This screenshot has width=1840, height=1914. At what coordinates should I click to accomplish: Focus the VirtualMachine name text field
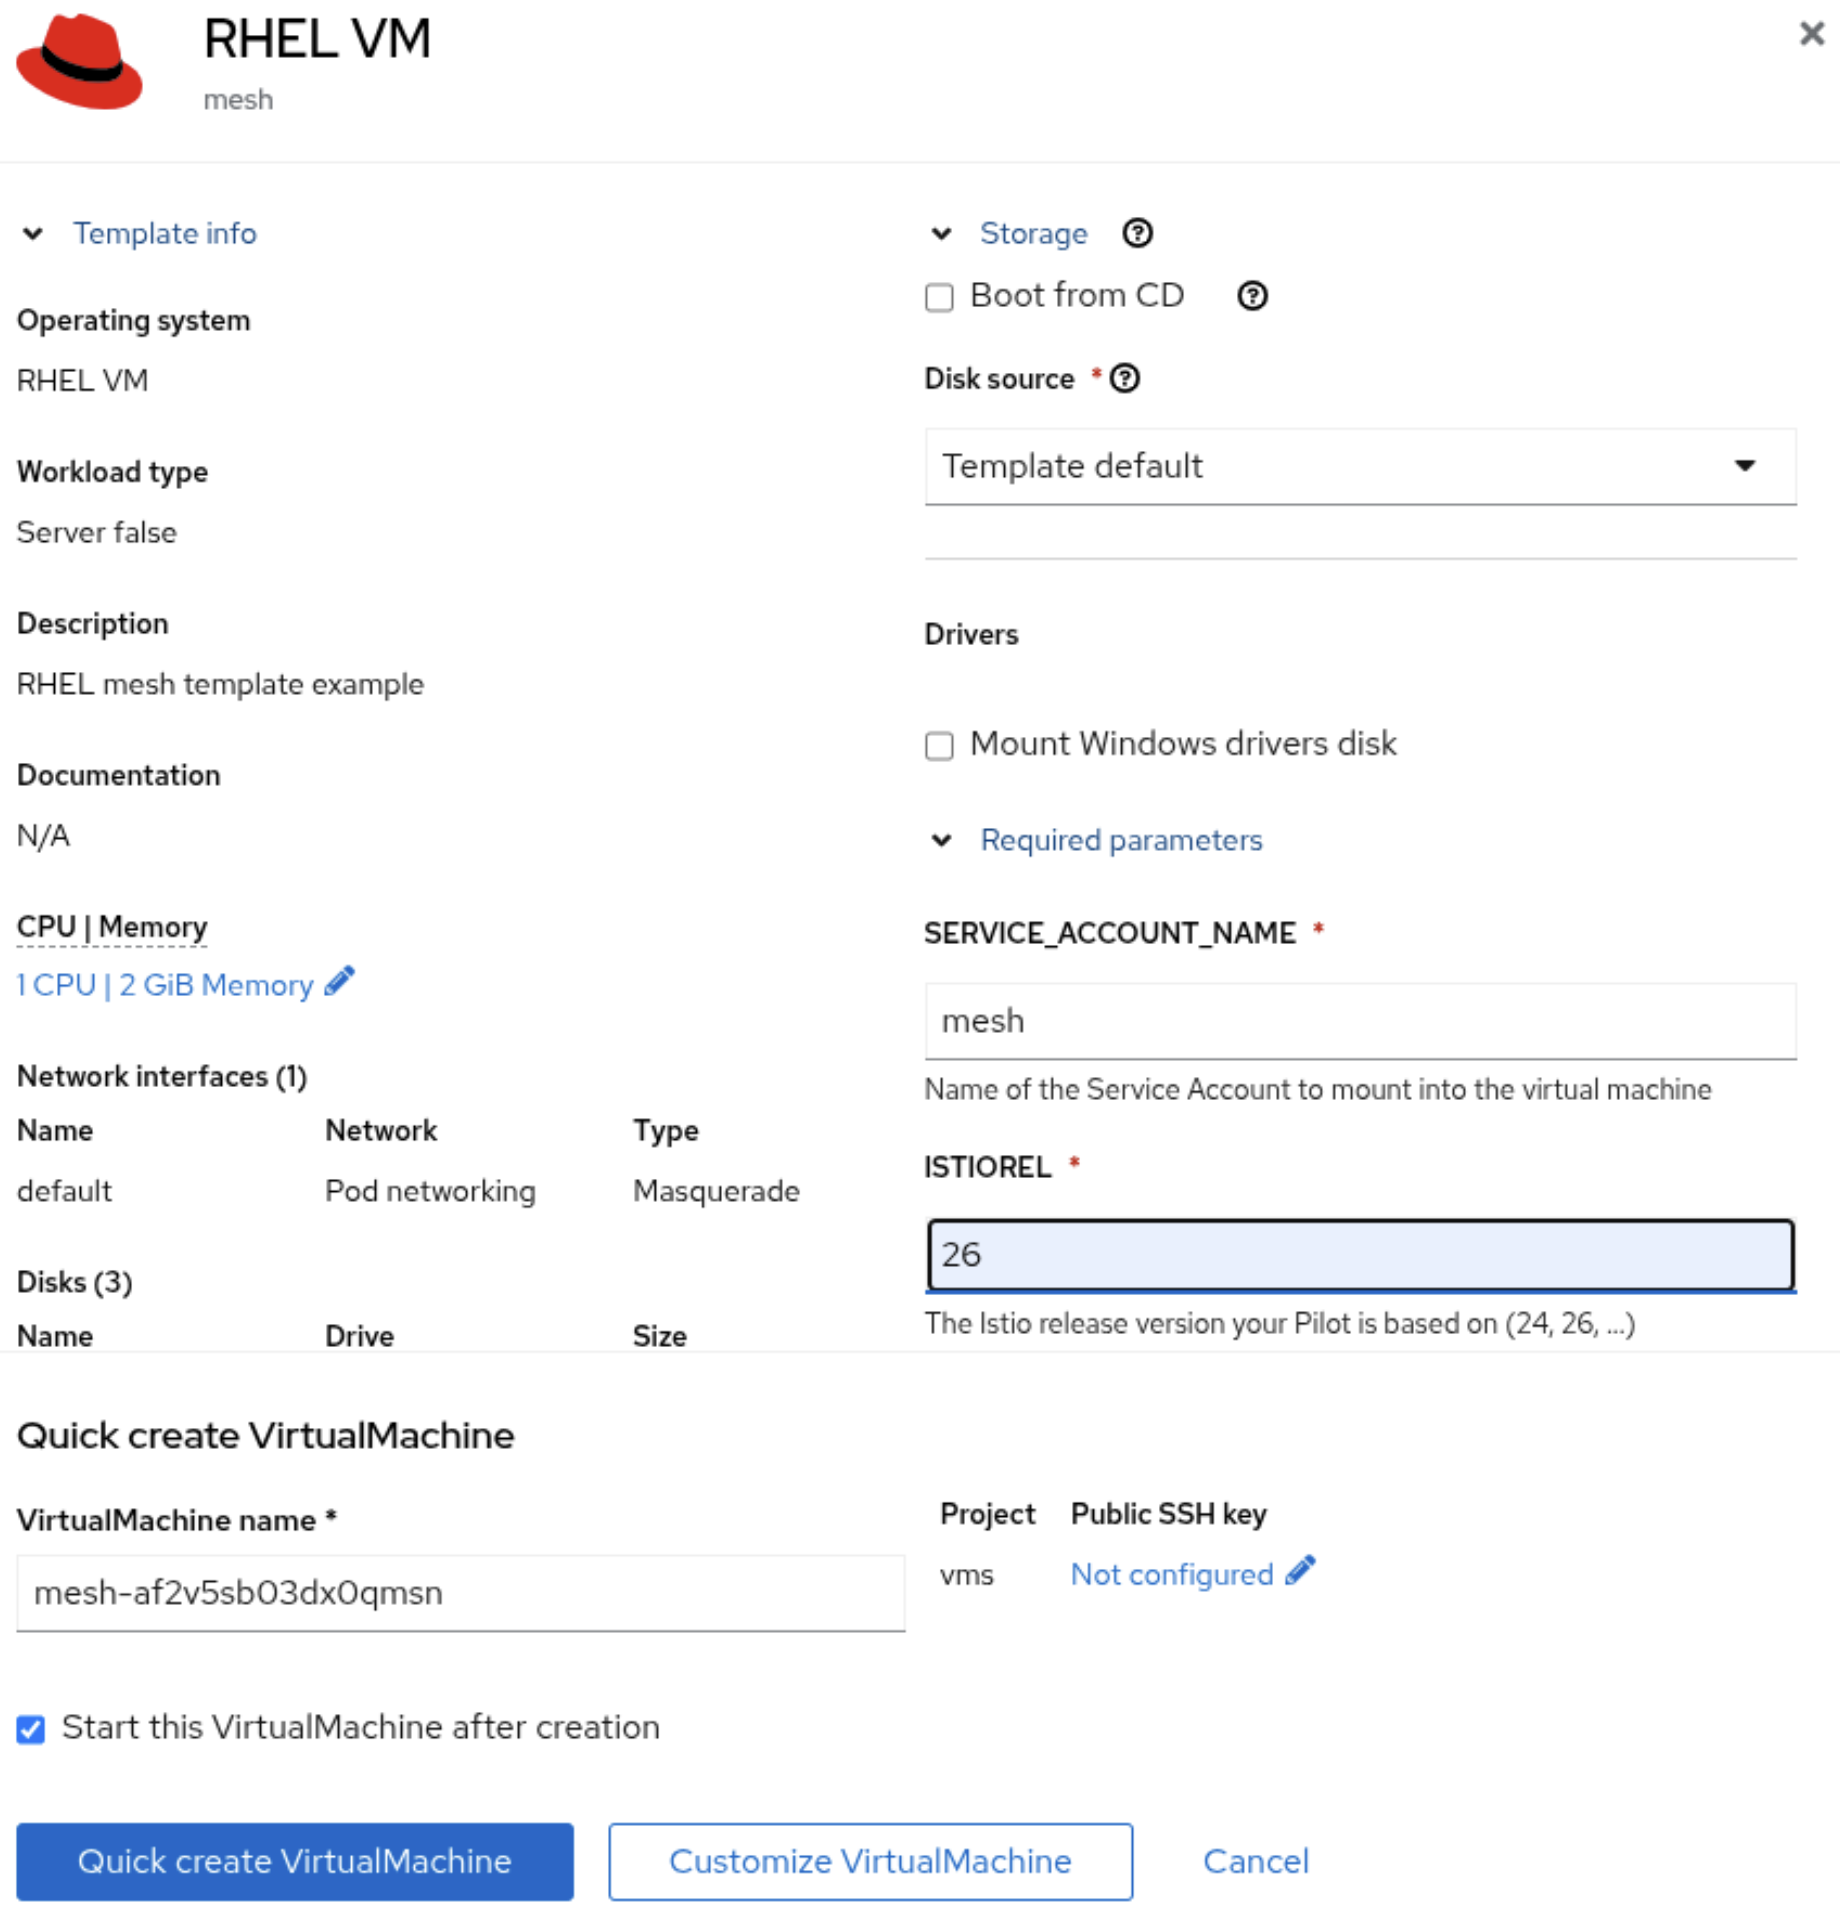pyautogui.click(x=460, y=1593)
